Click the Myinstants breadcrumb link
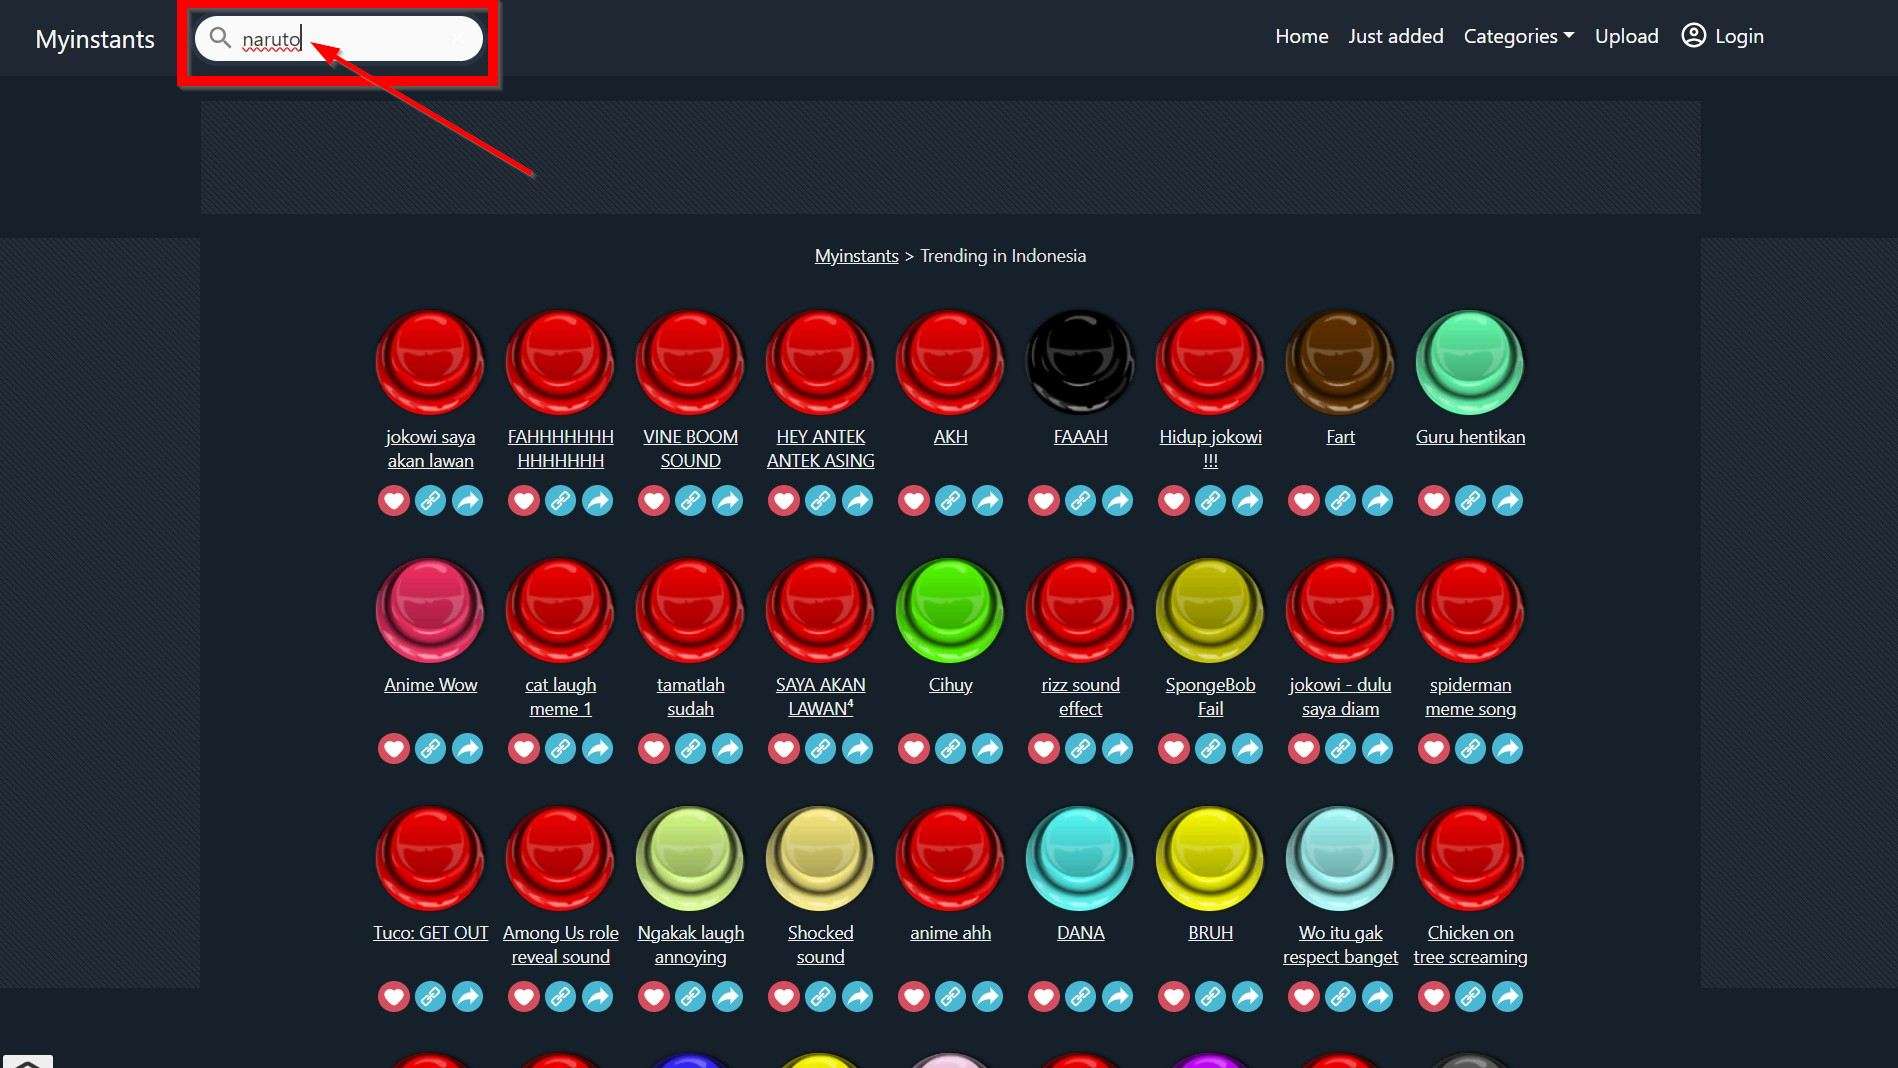The width and height of the screenshot is (1898, 1068). click(x=857, y=256)
